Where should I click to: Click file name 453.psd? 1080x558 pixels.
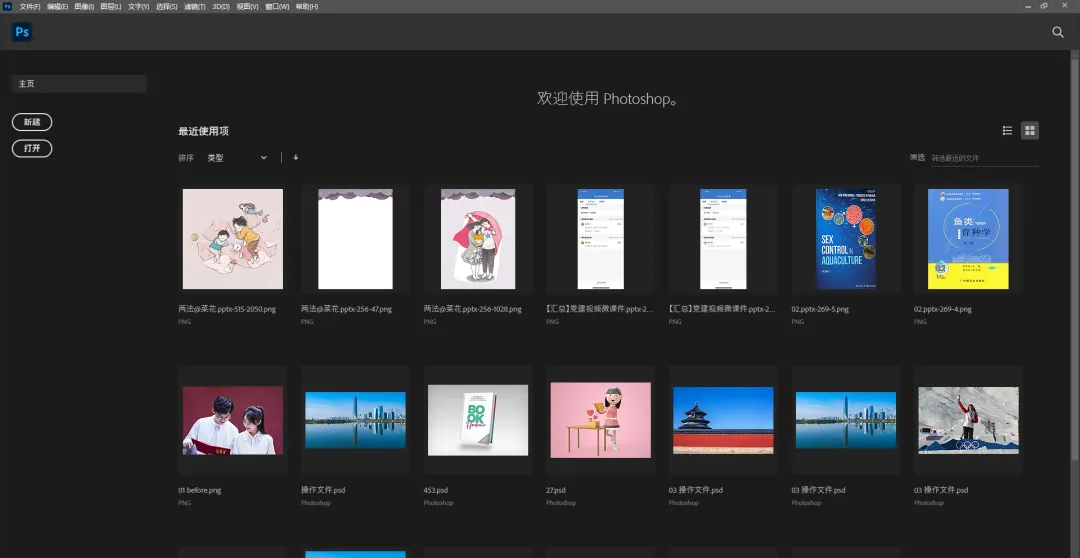click(435, 490)
